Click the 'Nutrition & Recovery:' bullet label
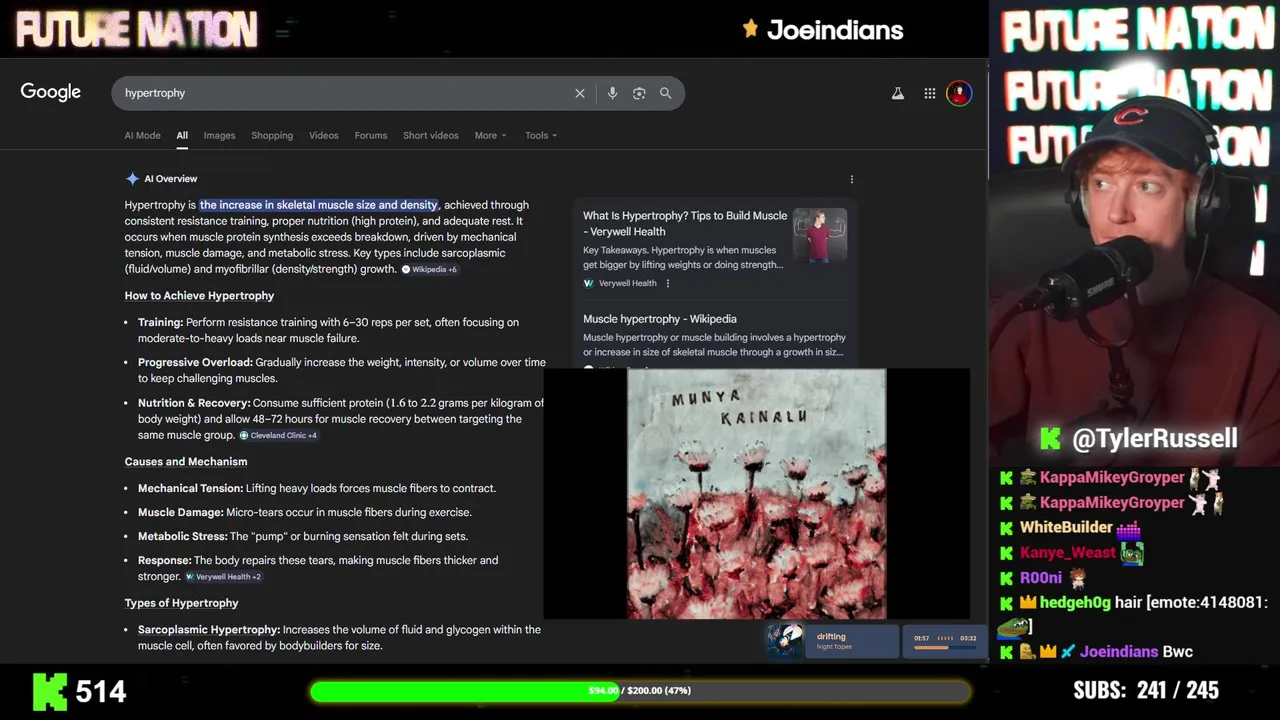Screen dimensions: 1280x720 pos(194,403)
